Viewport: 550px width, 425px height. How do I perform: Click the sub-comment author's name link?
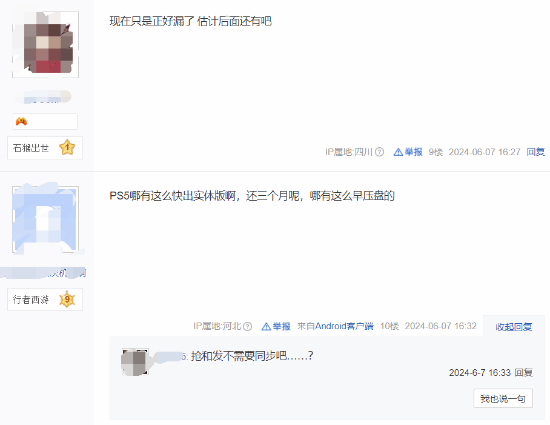click(x=170, y=357)
